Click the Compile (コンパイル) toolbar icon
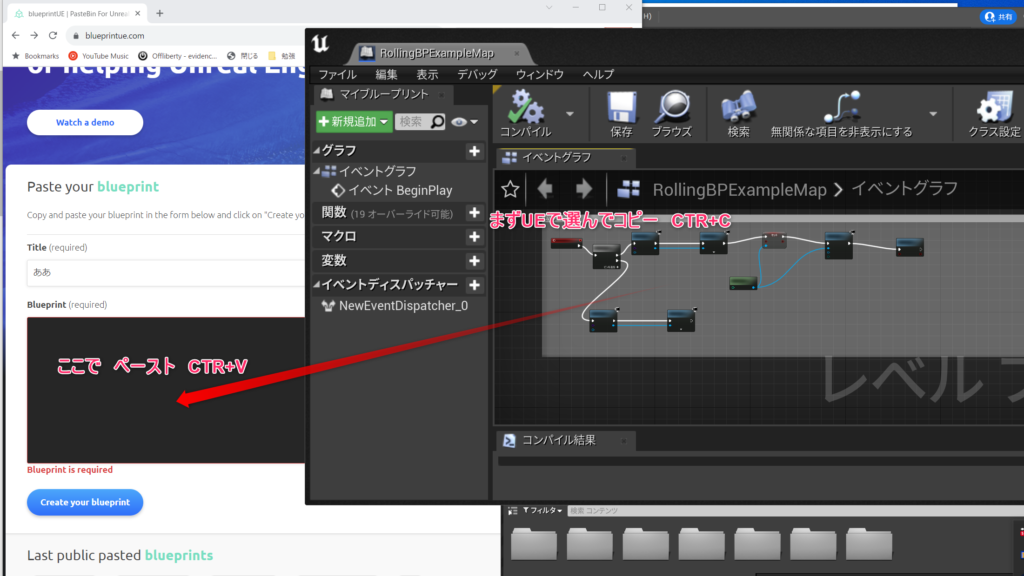1024x576 pixels. click(x=526, y=108)
